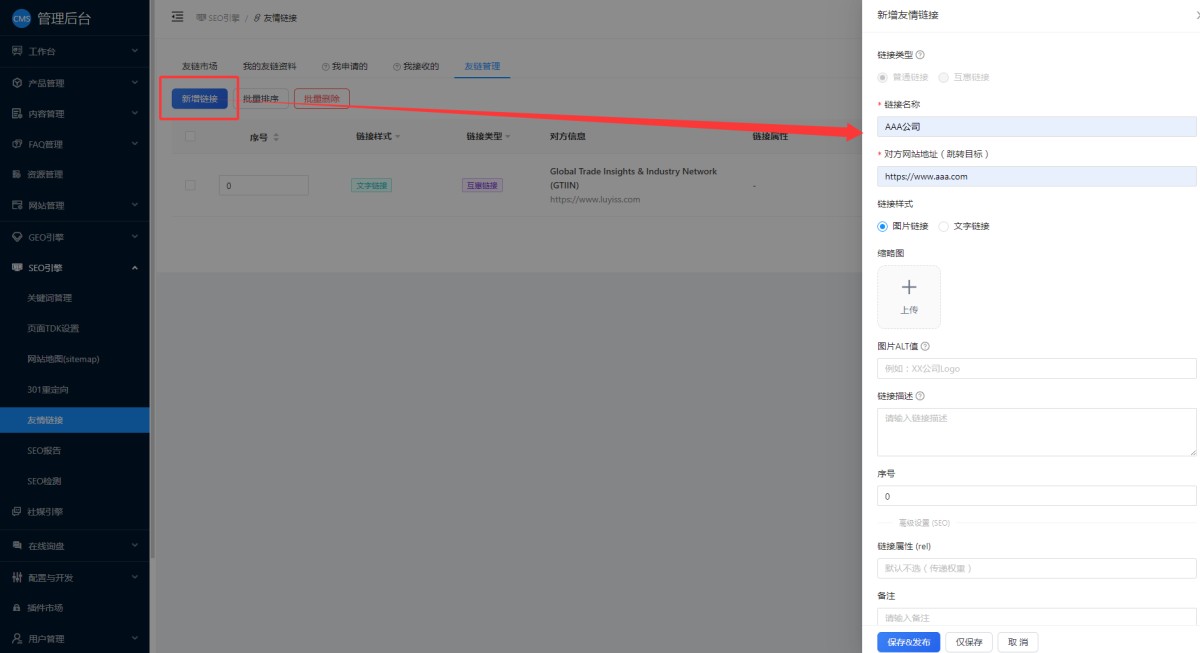Click the 仅保存 button
Viewport: 1200px width, 653px height.
[969, 642]
